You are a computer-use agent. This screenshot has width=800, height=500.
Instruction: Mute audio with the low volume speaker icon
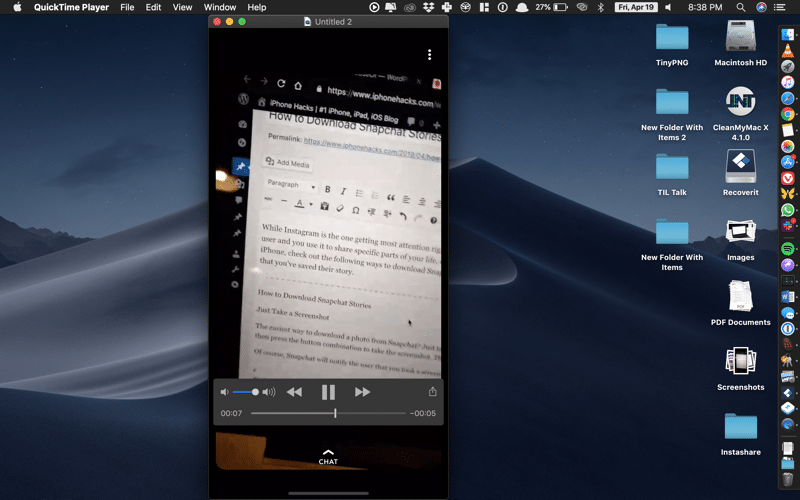click(225, 392)
